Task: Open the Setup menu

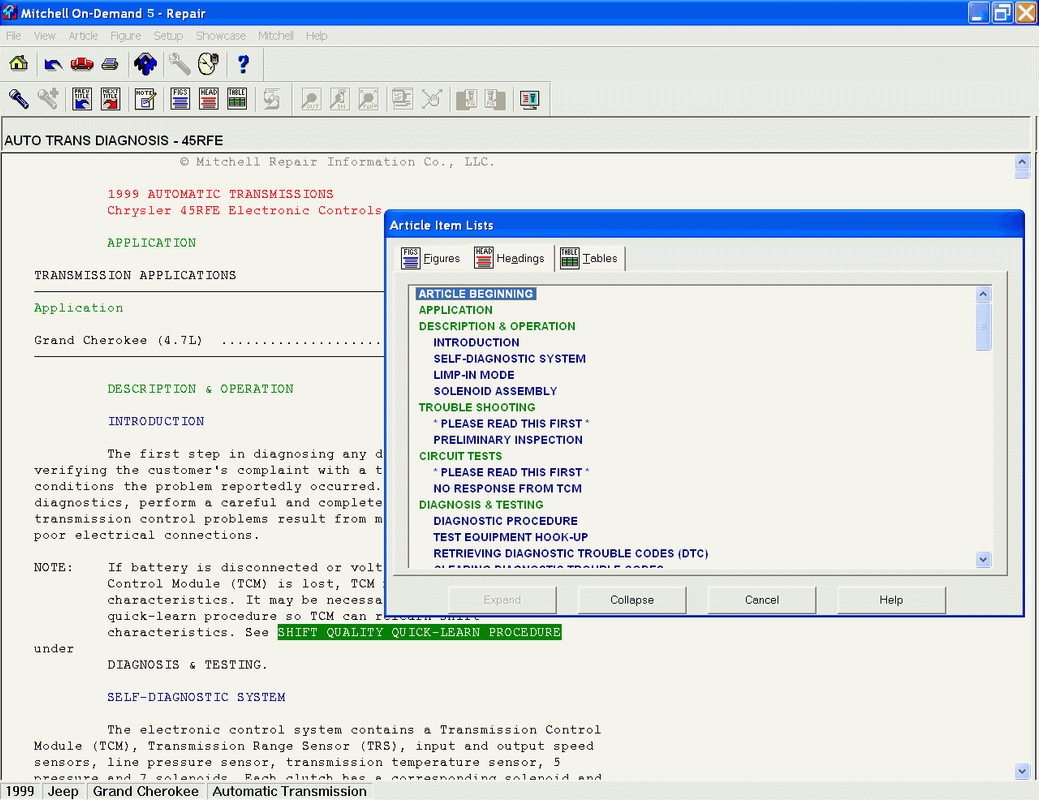Action: pyautogui.click(x=168, y=36)
